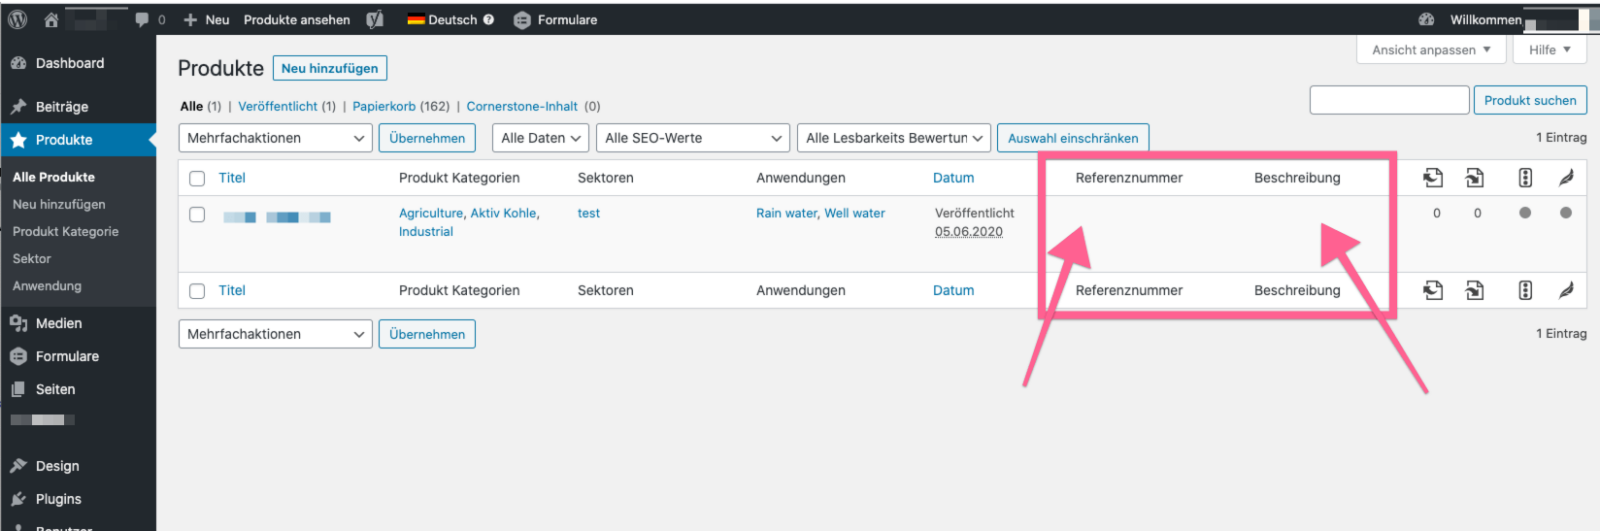Open Medien in the sidebar menu
This screenshot has width=1600, height=531.
(59, 323)
